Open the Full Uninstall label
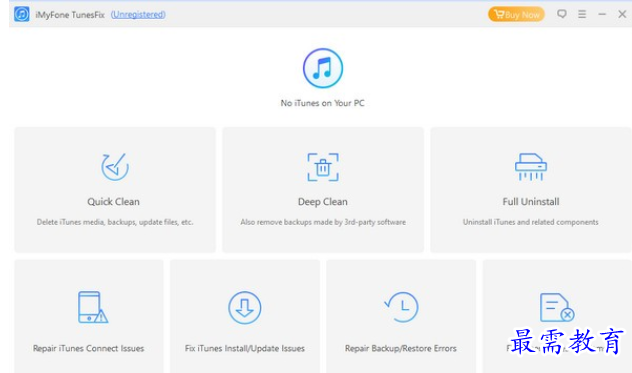Viewport: 632px width, 373px height. click(x=531, y=202)
